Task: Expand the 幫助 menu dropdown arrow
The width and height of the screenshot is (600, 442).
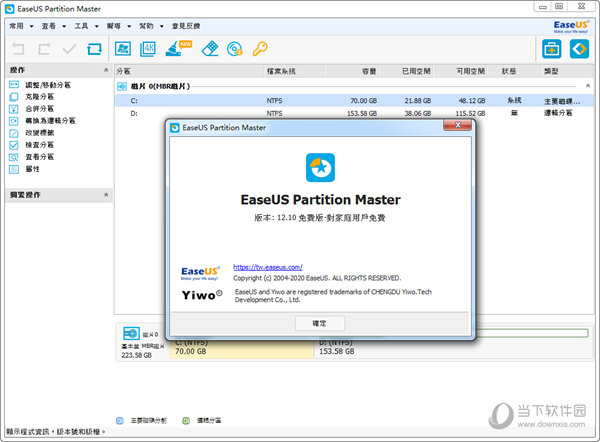Action: (x=161, y=26)
